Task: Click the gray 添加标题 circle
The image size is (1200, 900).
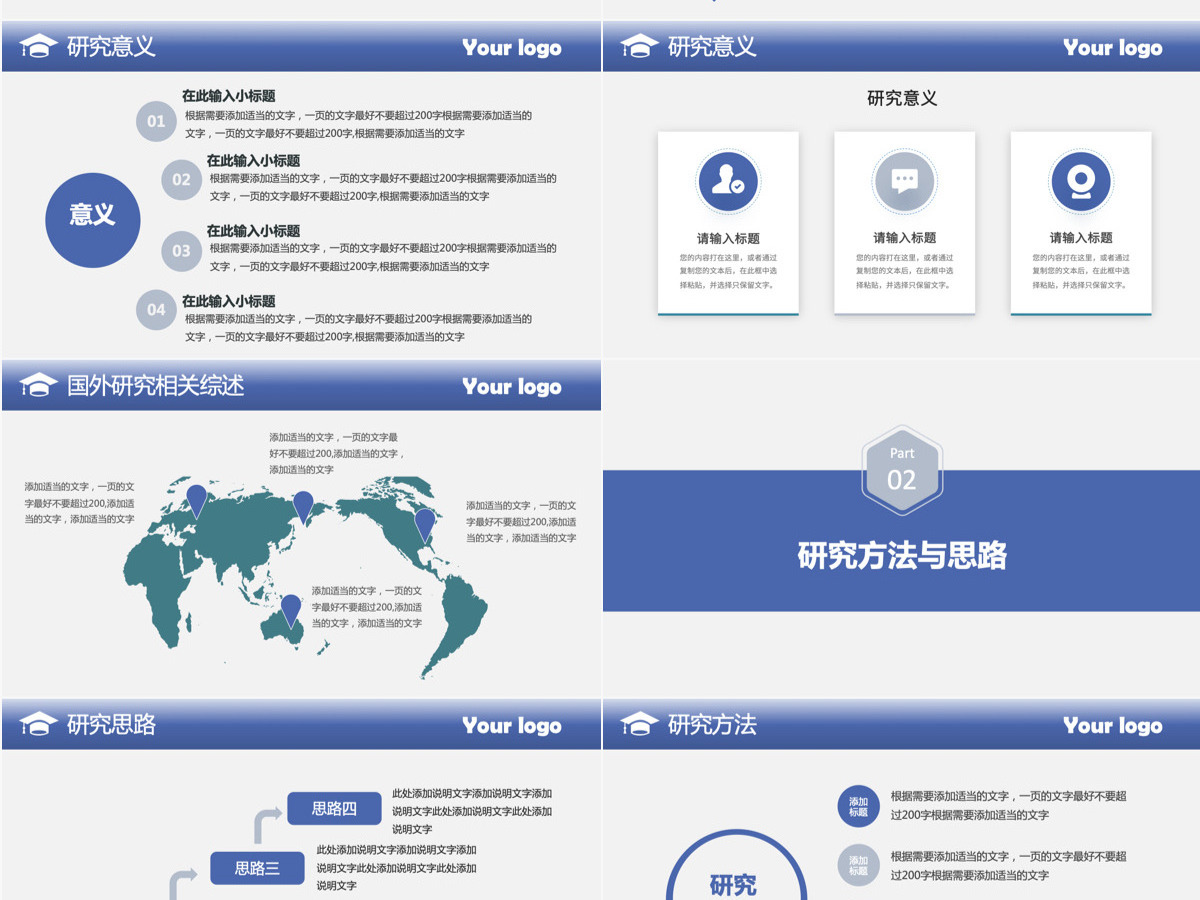Action: point(858,866)
